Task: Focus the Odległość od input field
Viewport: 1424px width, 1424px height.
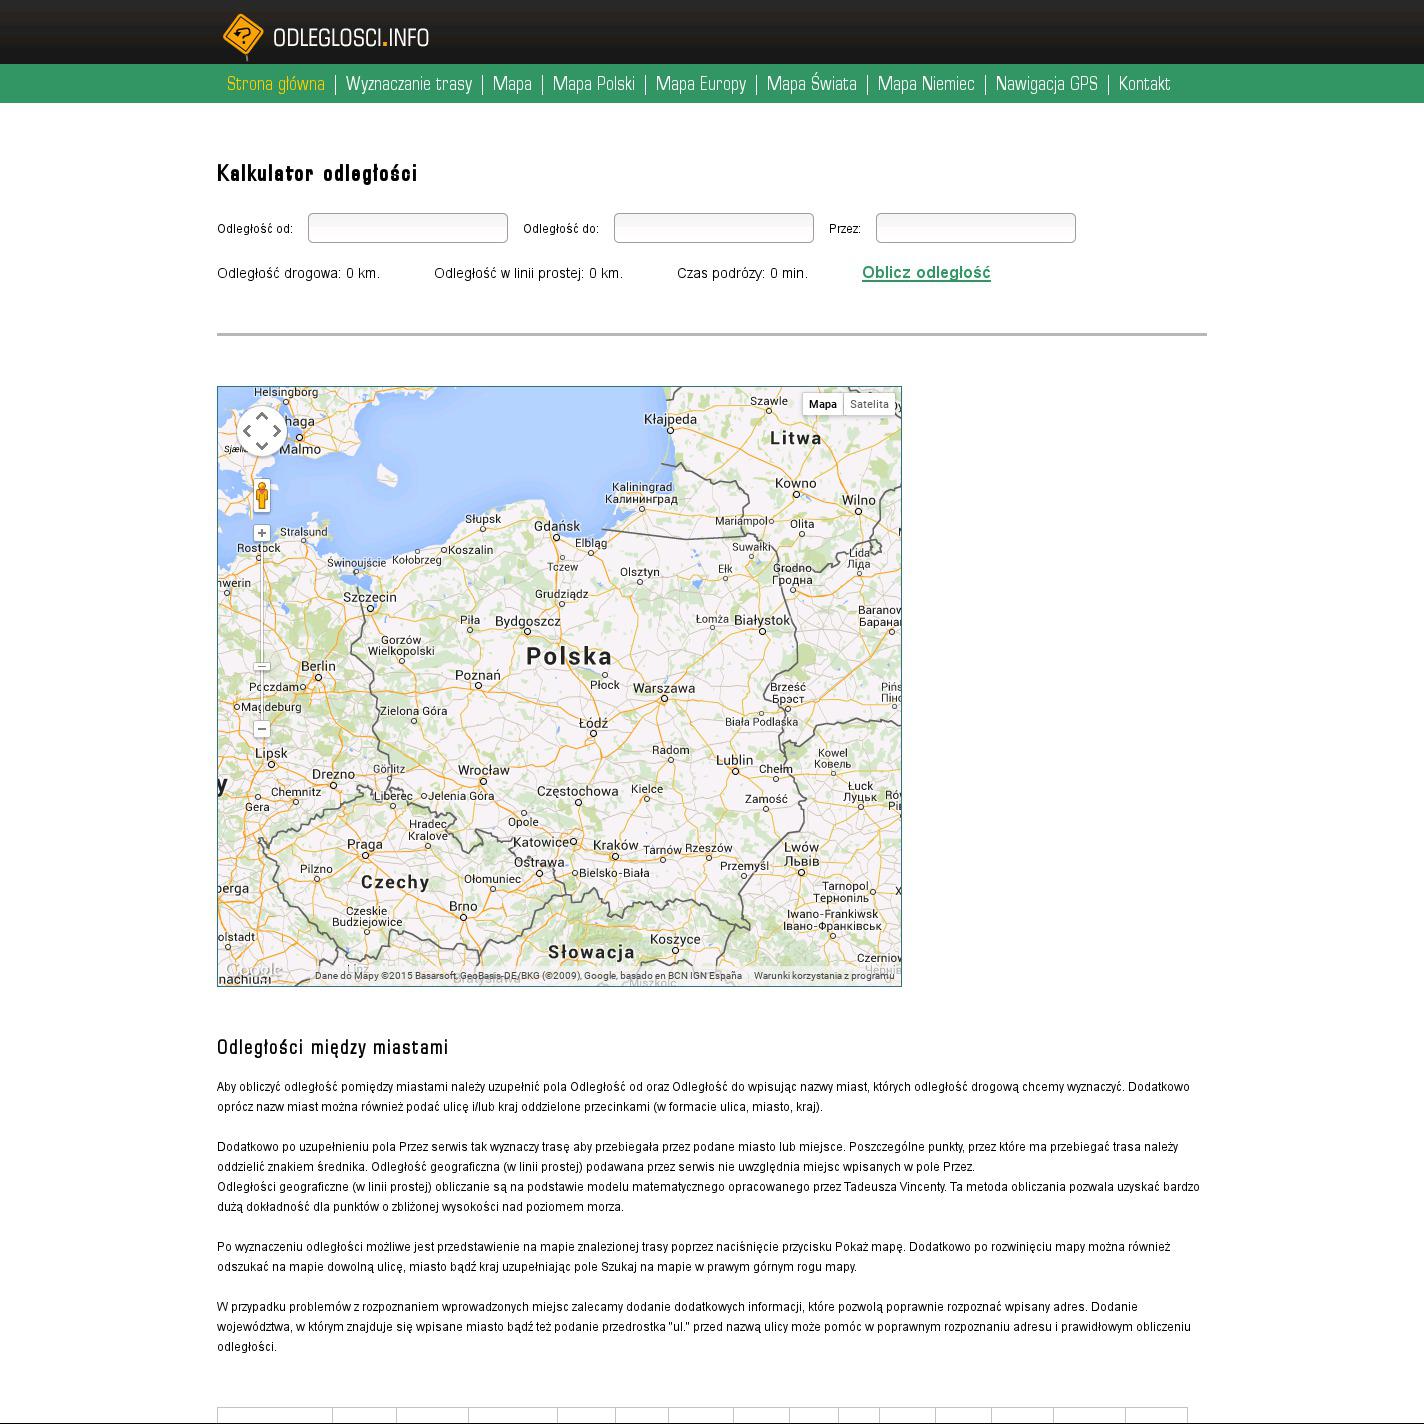Action: point(408,228)
